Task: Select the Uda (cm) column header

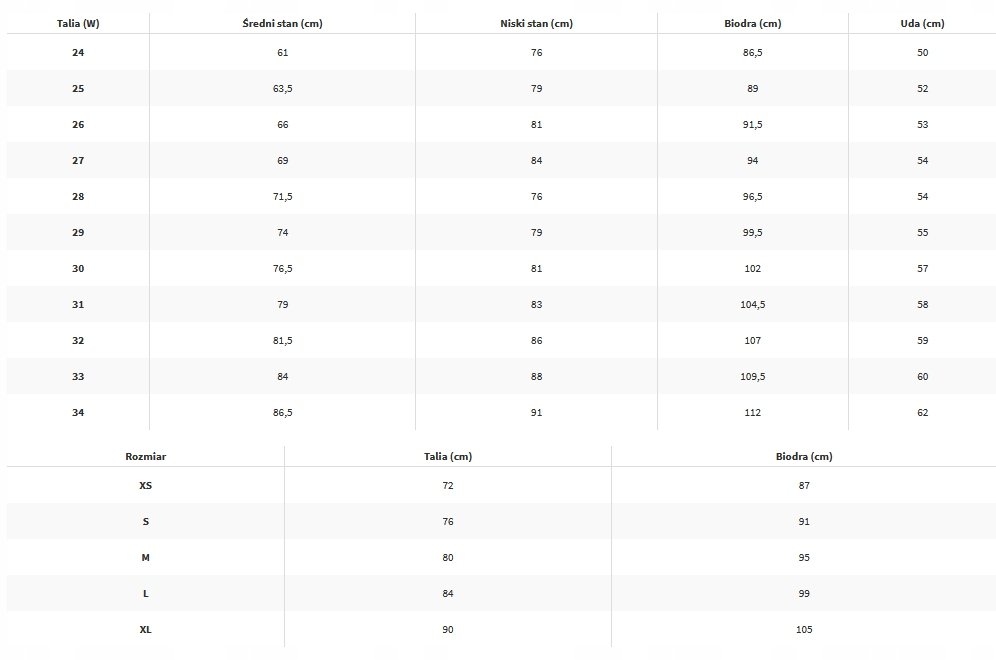Action: click(x=922, y=23)
